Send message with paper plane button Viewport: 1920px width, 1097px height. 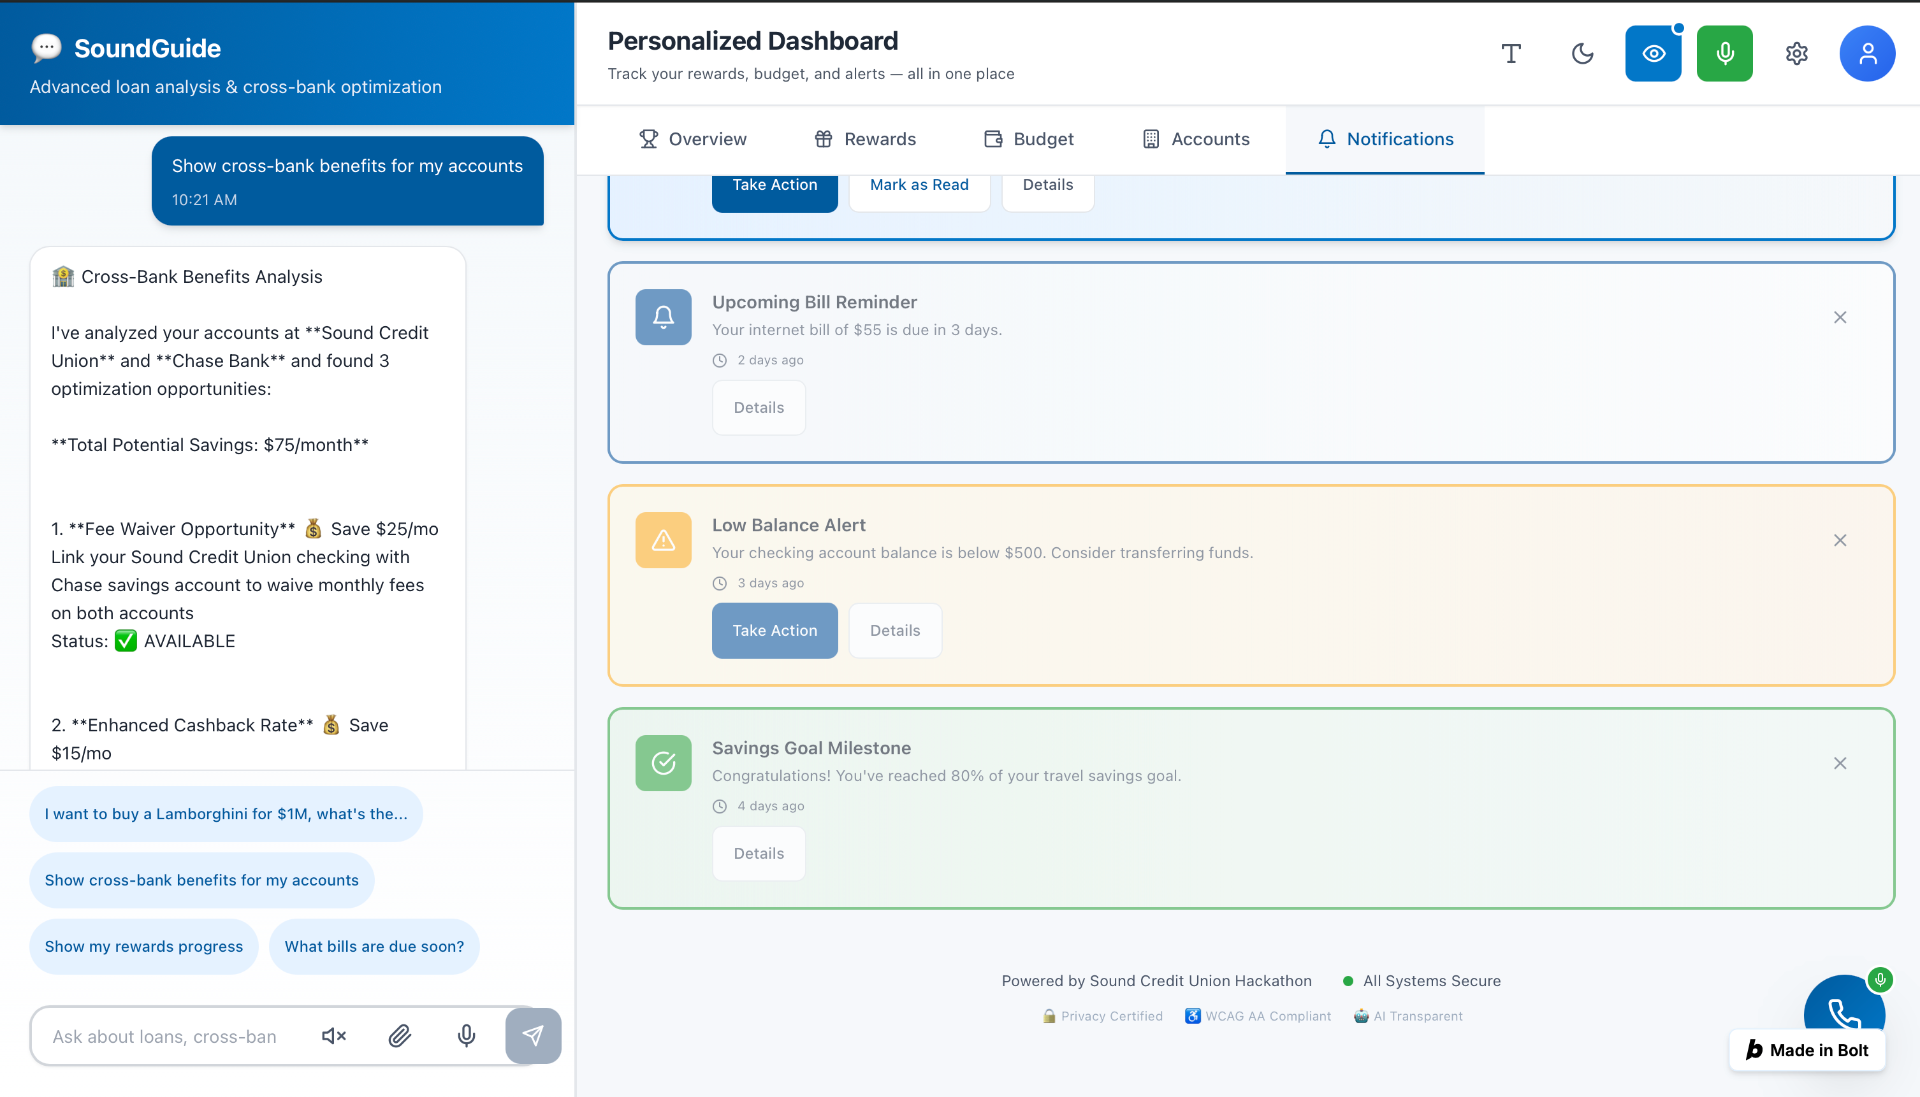pos(533,1036)
